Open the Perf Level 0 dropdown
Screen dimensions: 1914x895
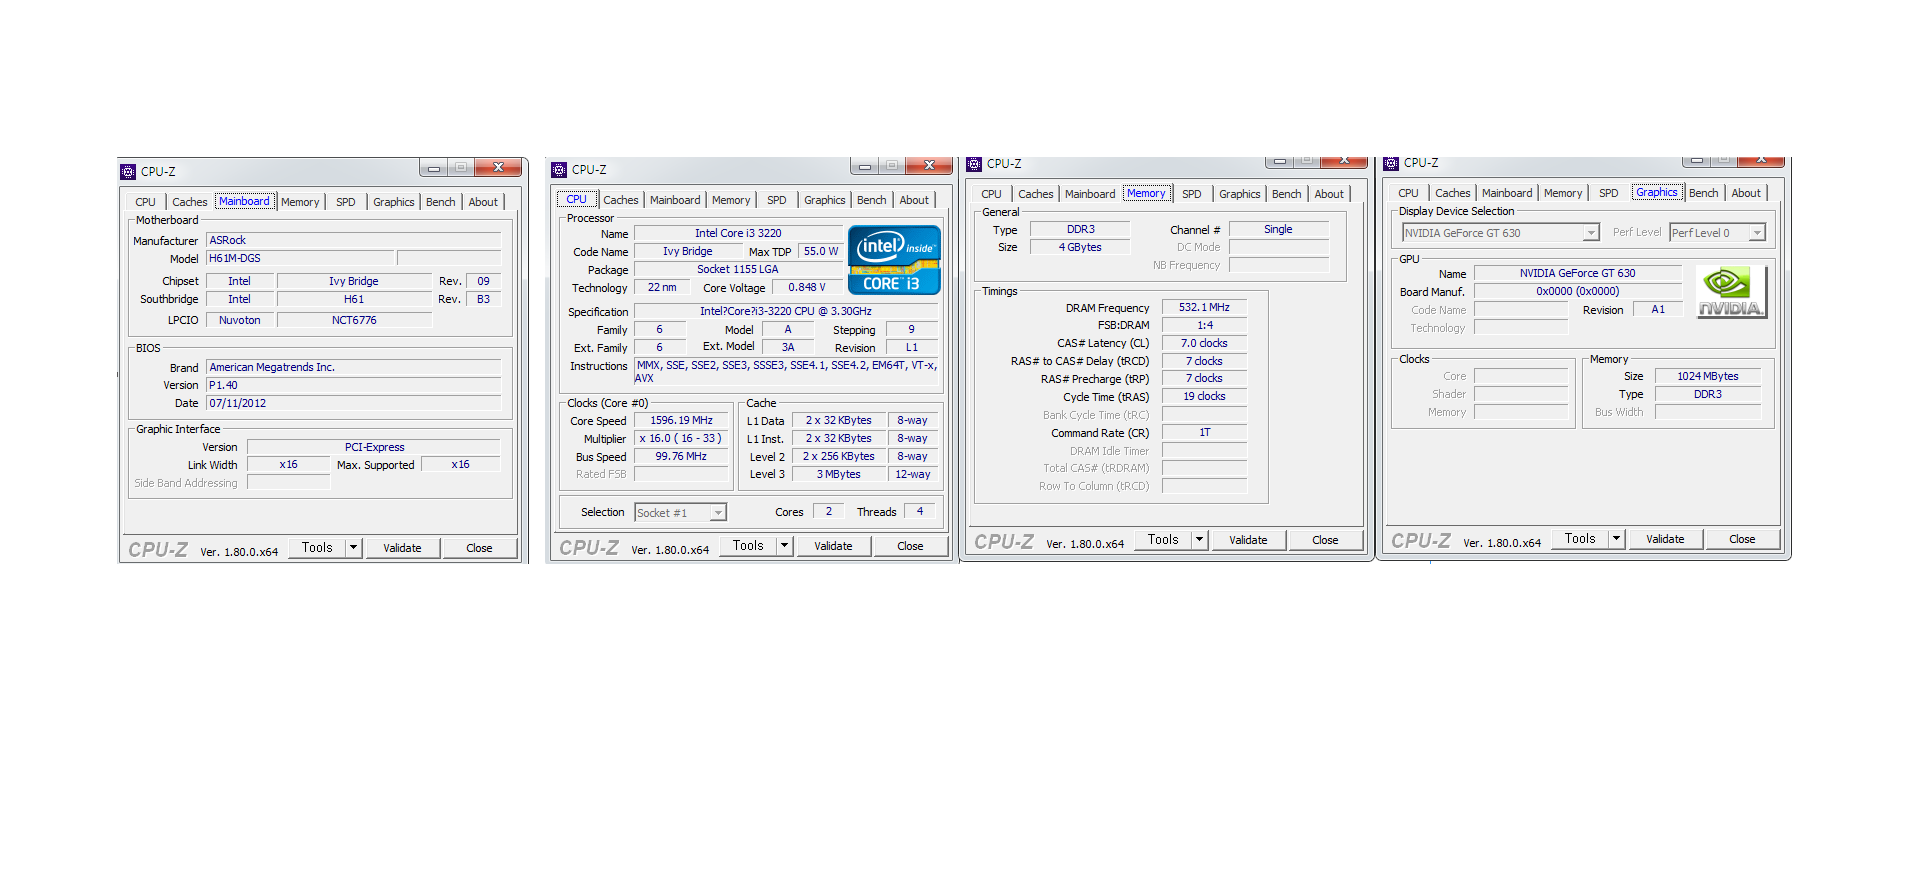click(x=1758, y=233)
